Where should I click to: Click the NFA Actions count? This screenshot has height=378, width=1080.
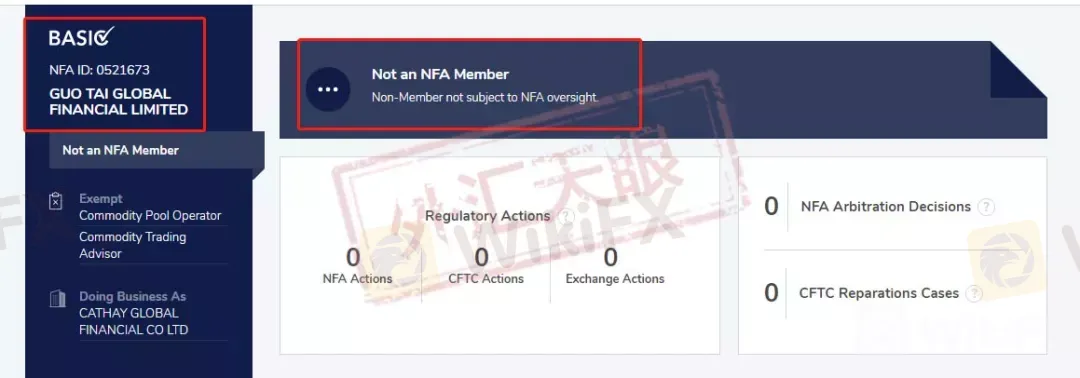tap(353, 258)
